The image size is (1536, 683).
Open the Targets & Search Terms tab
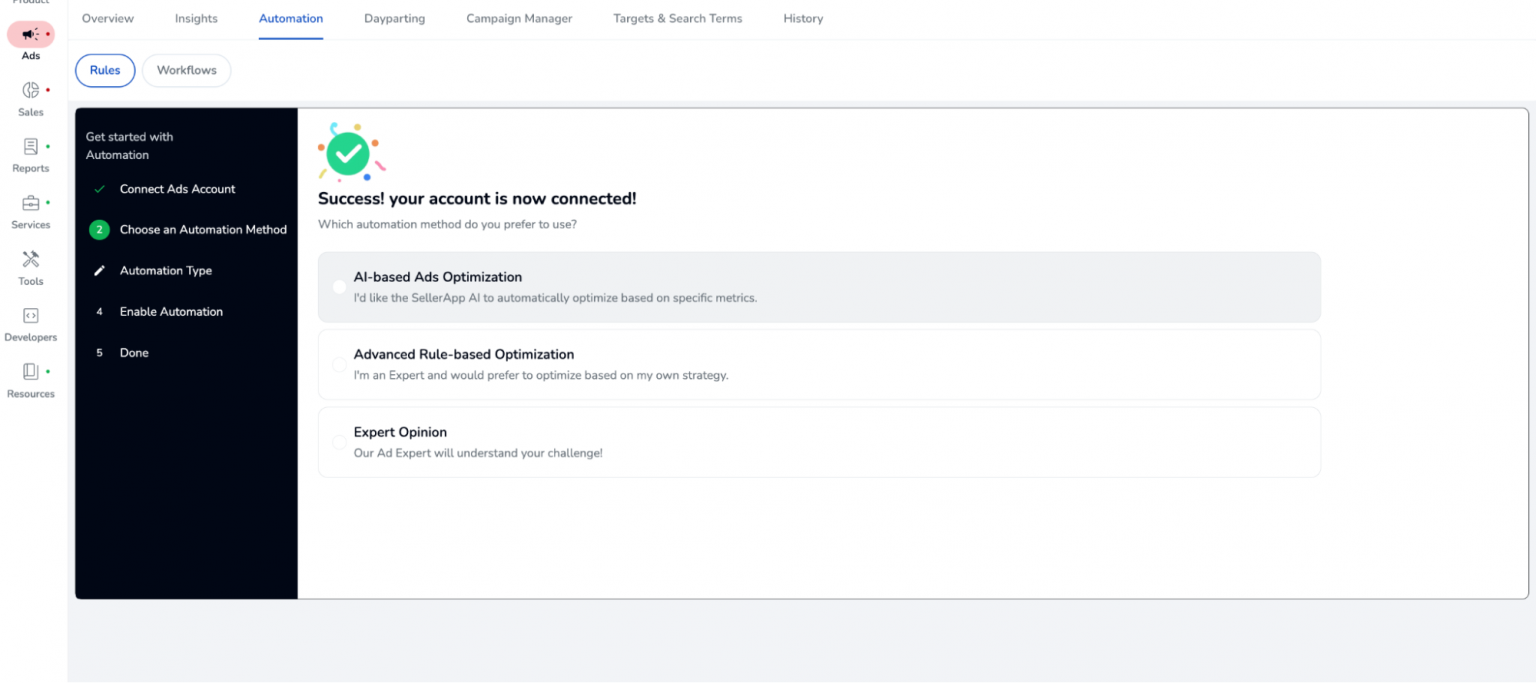click(678, 18)
